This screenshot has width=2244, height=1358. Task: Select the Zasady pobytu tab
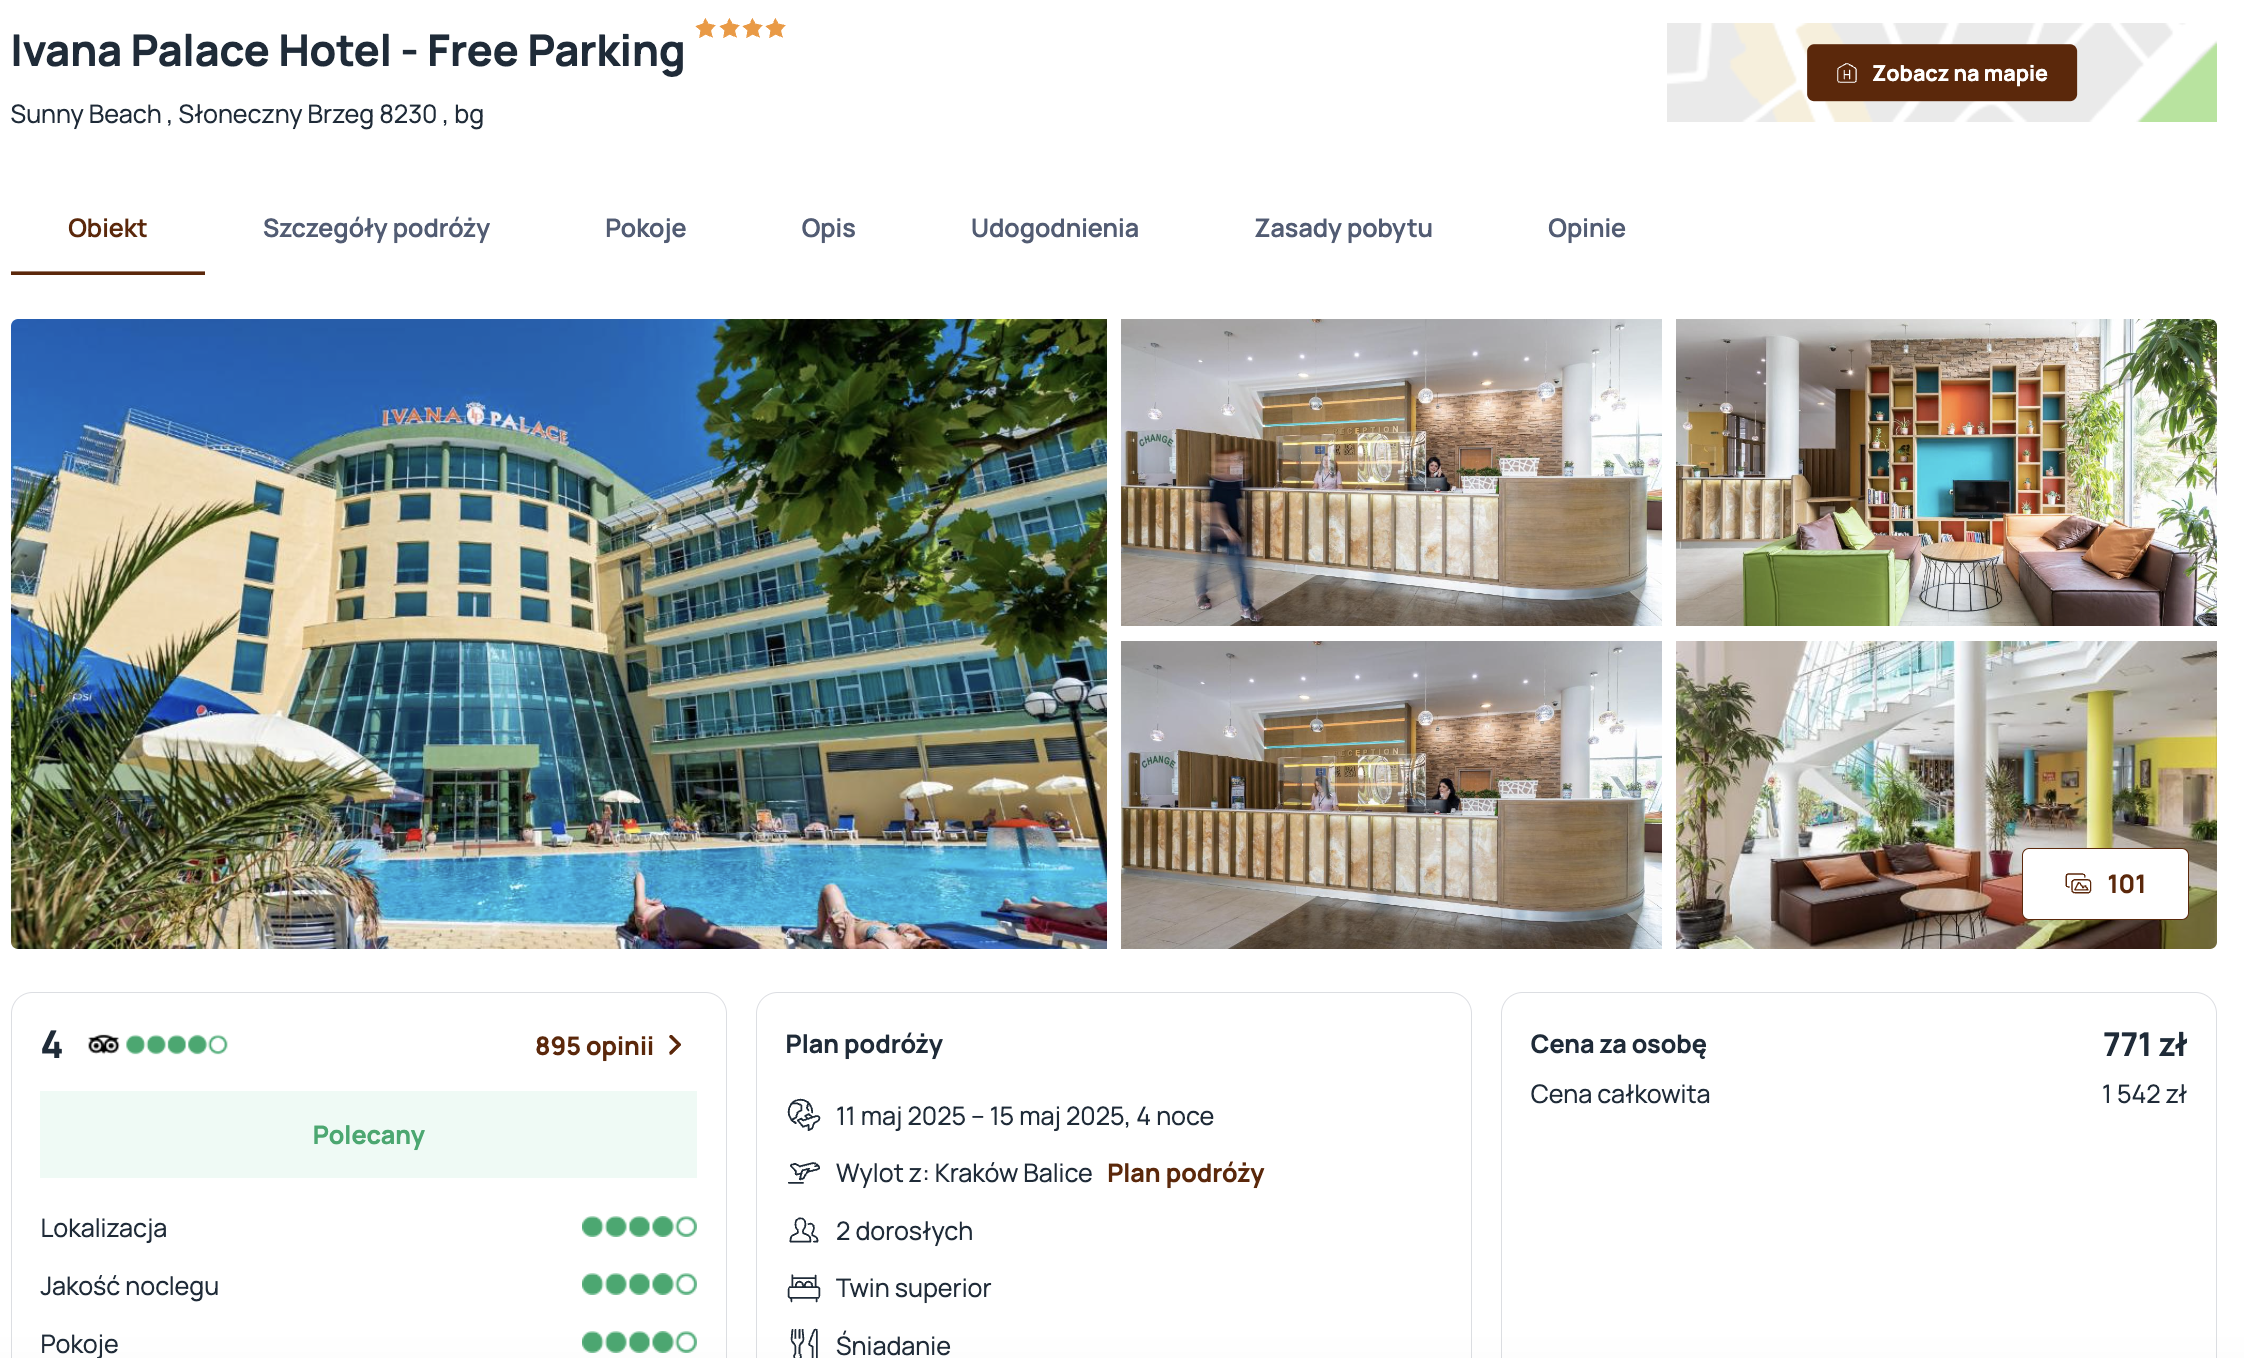1343,228
